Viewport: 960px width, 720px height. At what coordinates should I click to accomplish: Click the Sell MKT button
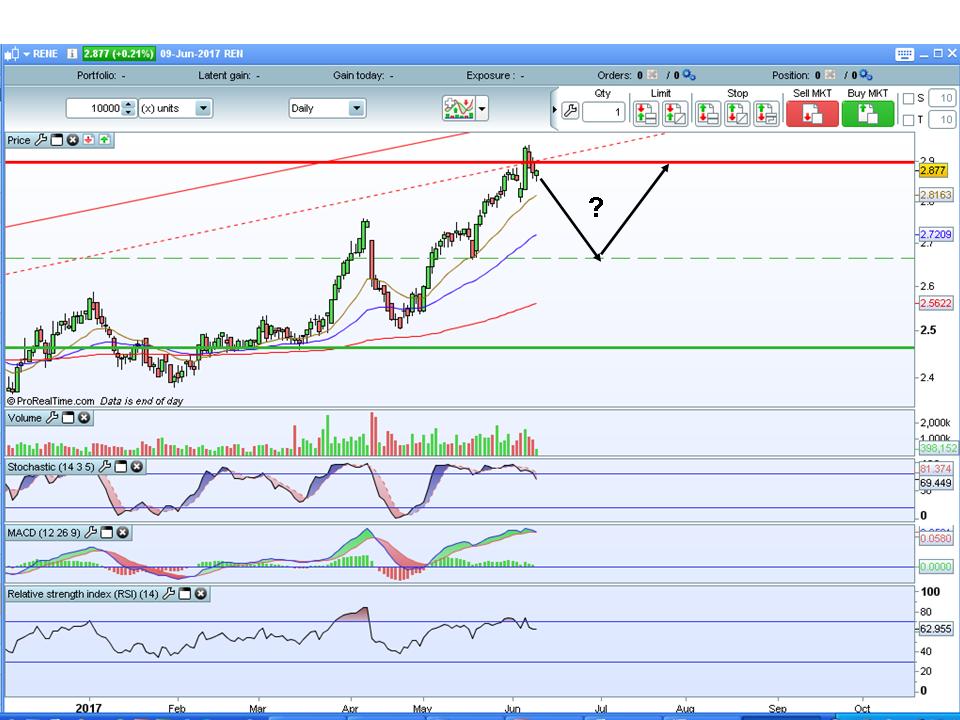(x=812, y=114)
